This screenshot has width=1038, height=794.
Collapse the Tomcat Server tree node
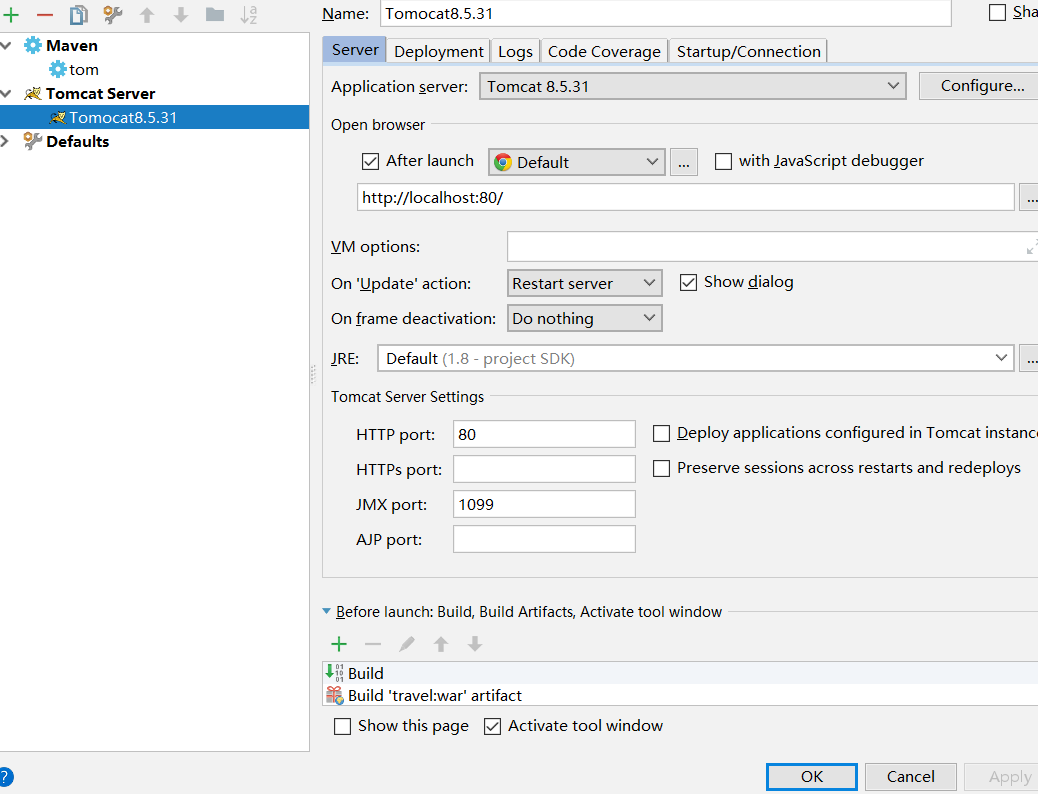[x=7, y=93]
